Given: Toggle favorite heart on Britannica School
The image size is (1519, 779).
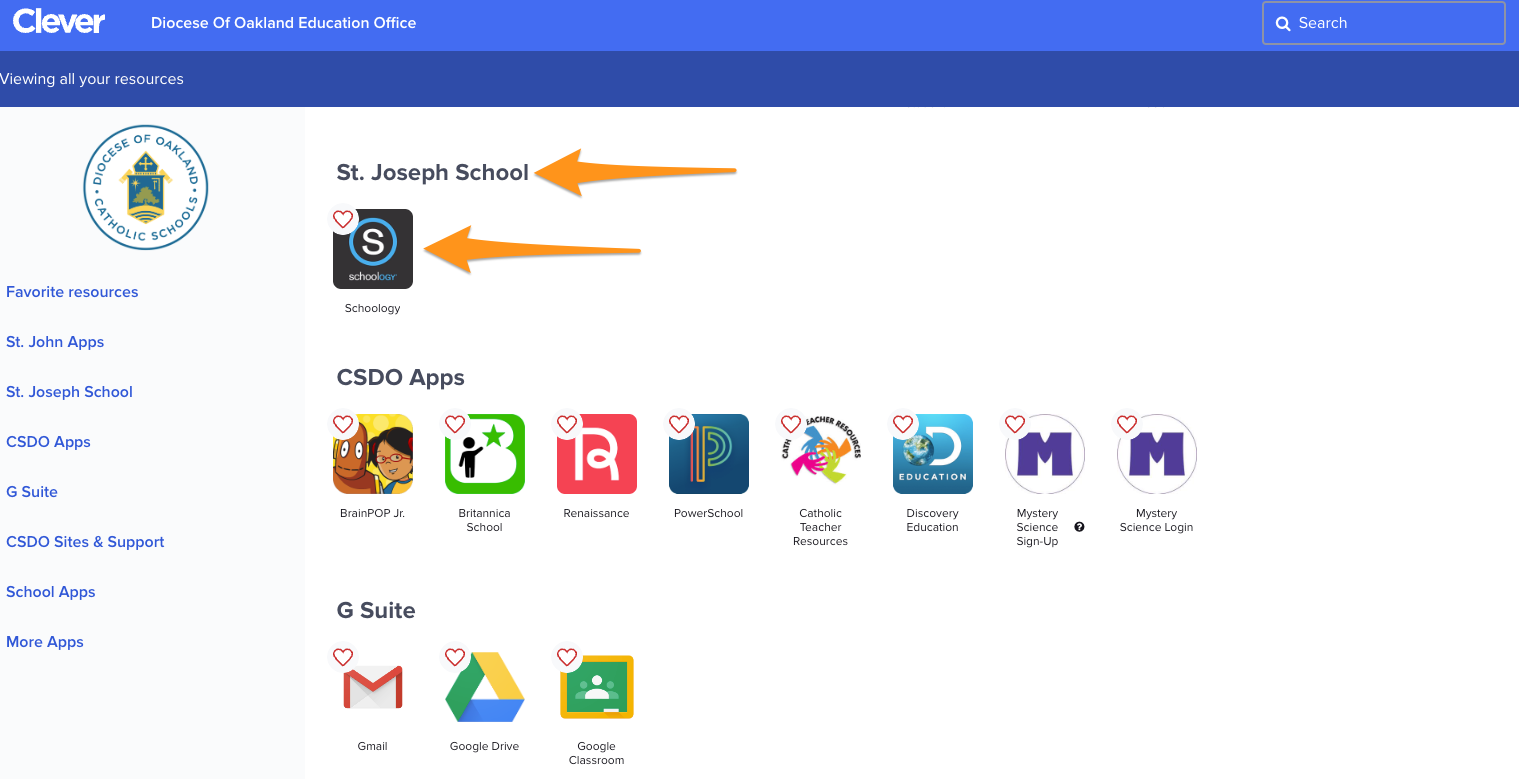Looking at the screenshot, I should point(455,424).
